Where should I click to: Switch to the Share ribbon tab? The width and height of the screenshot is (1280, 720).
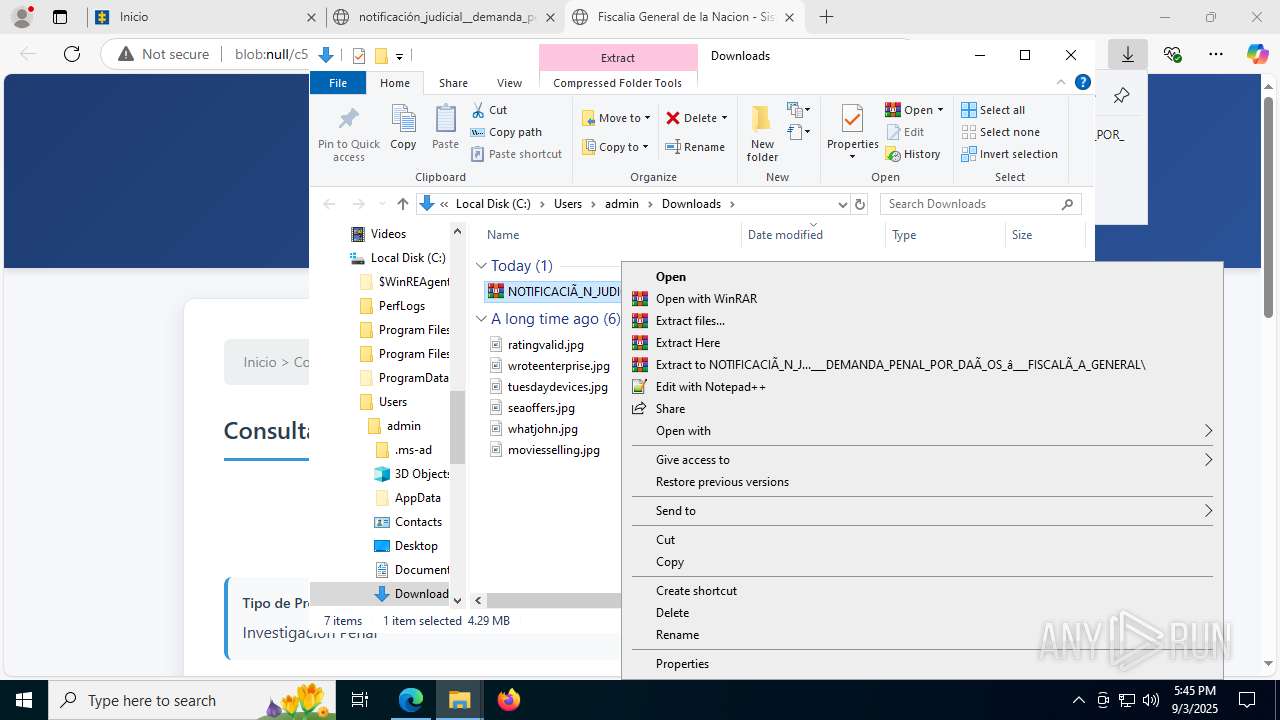(x=453, y=83)
